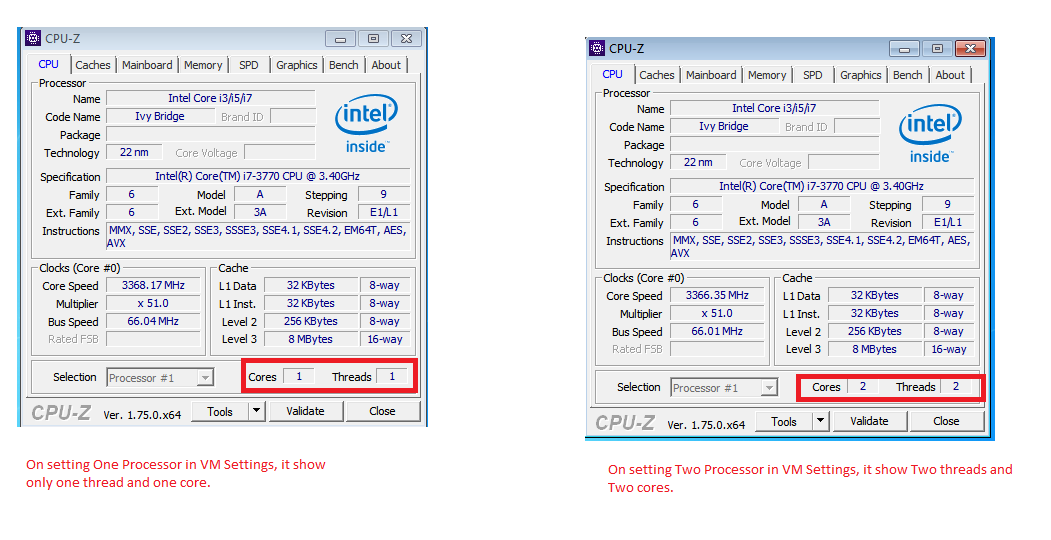Open Tools dropdown arrow in right window
Viewport: 1051px width, 540px height.
tap(820, 421)
